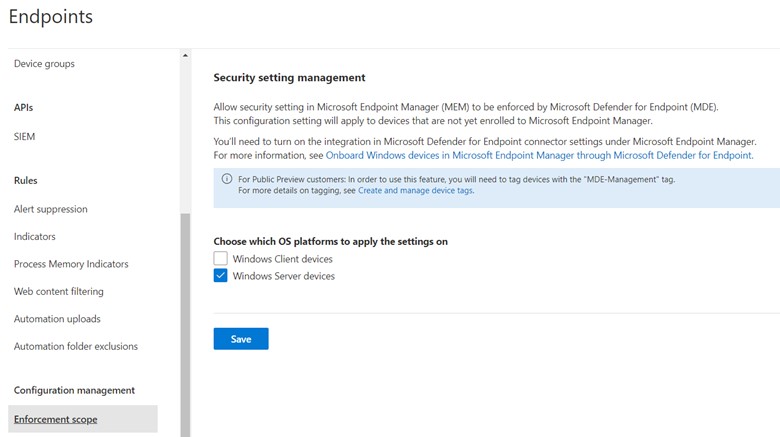Click the Windows Server devices label text
780x437 pixels.
tap(284, 276)
